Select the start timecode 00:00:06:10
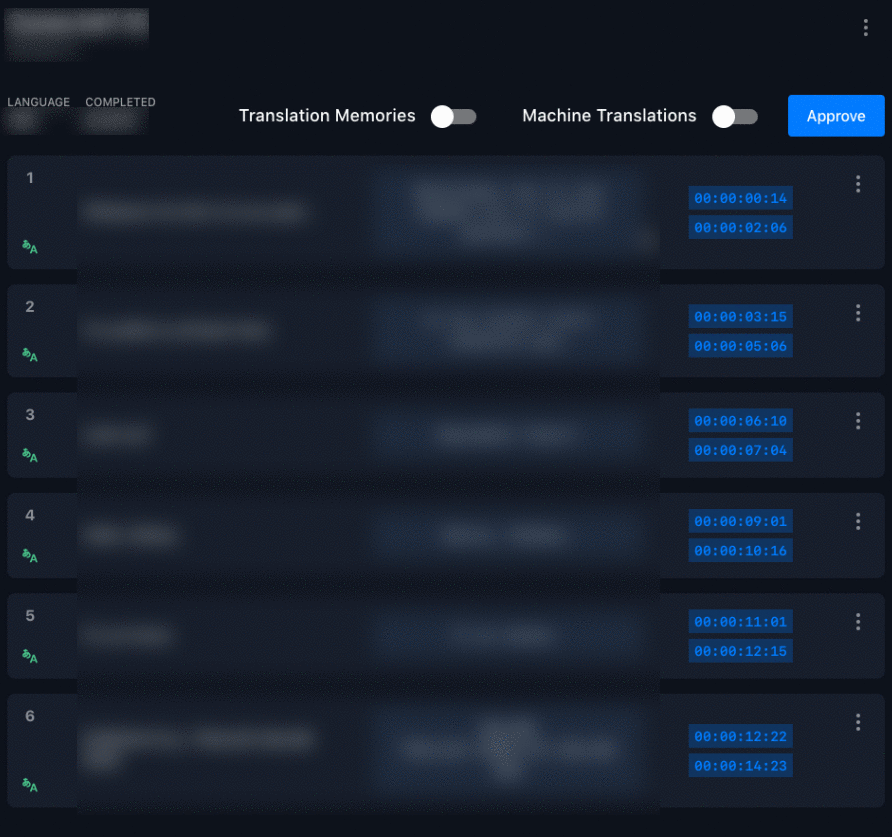This screenshot has width=892, height=837. pos(740,421)
